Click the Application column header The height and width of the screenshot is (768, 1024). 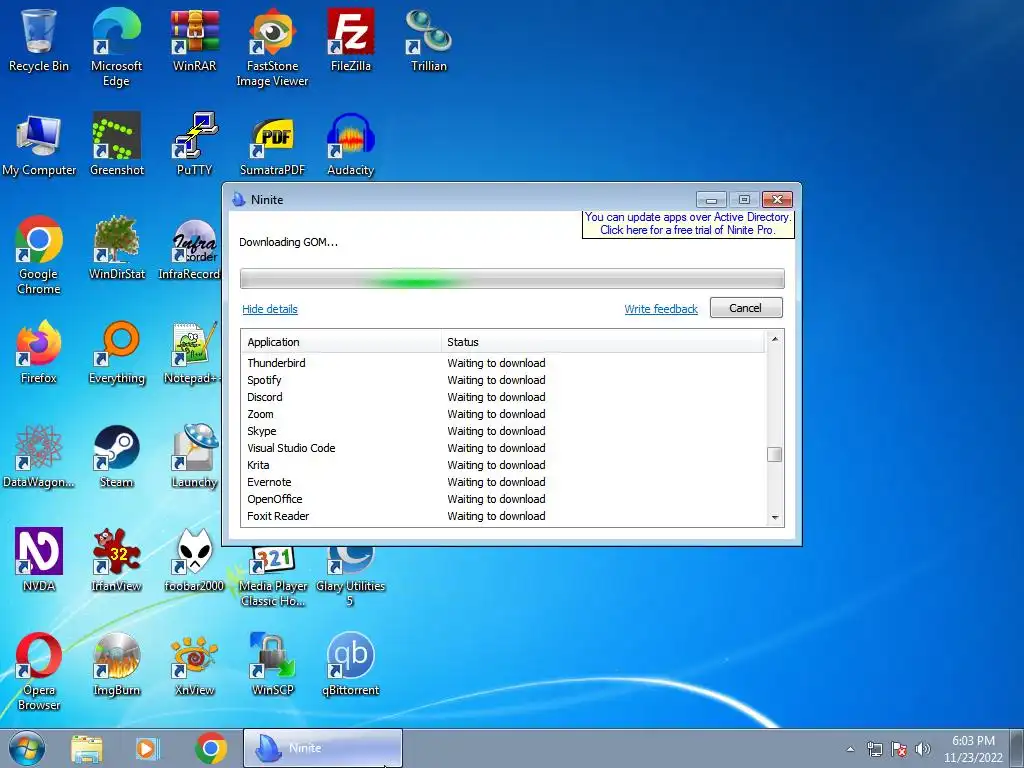[x=342, y=342]
